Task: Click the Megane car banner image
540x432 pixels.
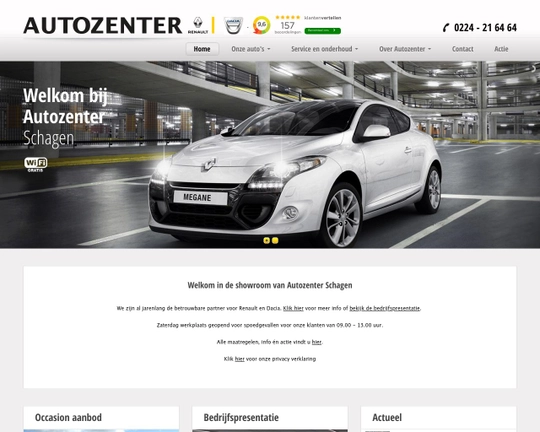Action: point(270,155)
